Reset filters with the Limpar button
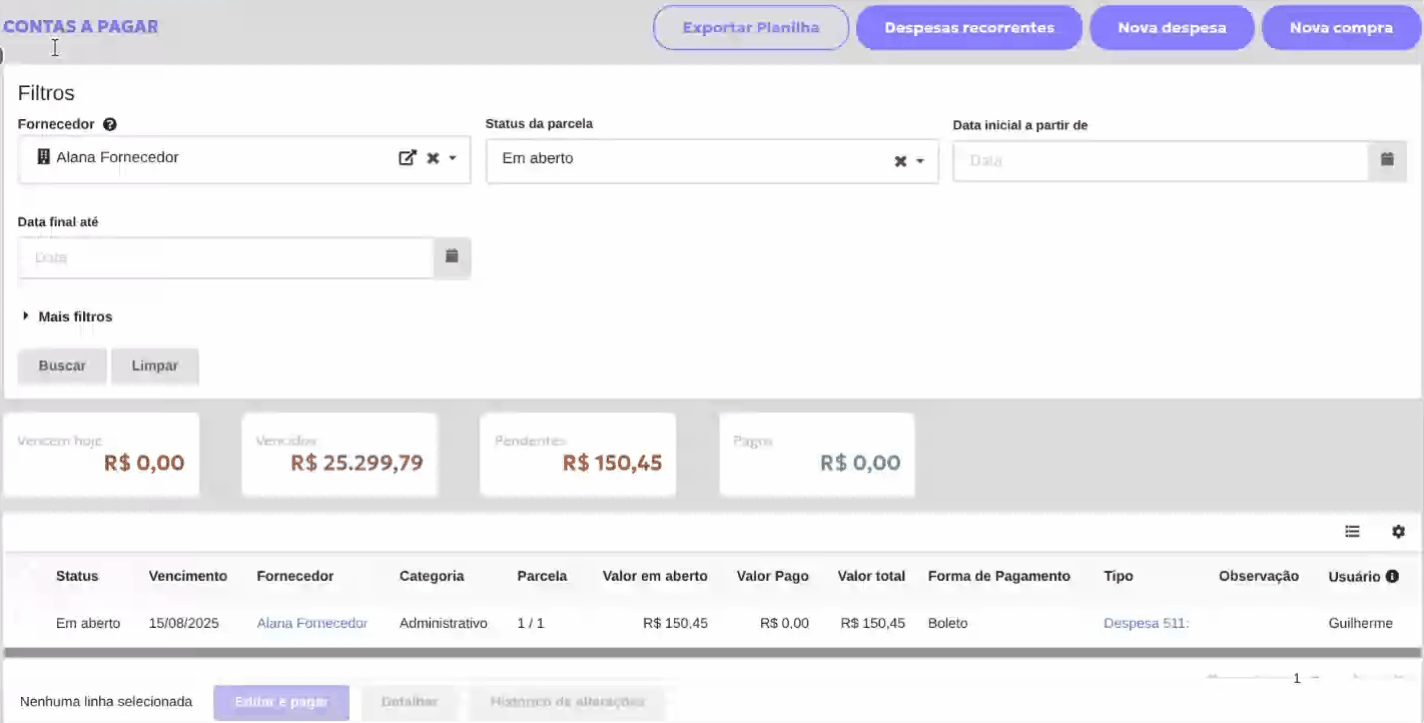The width and height of the screenshot is (1424, 723). [x=155, y=366]
